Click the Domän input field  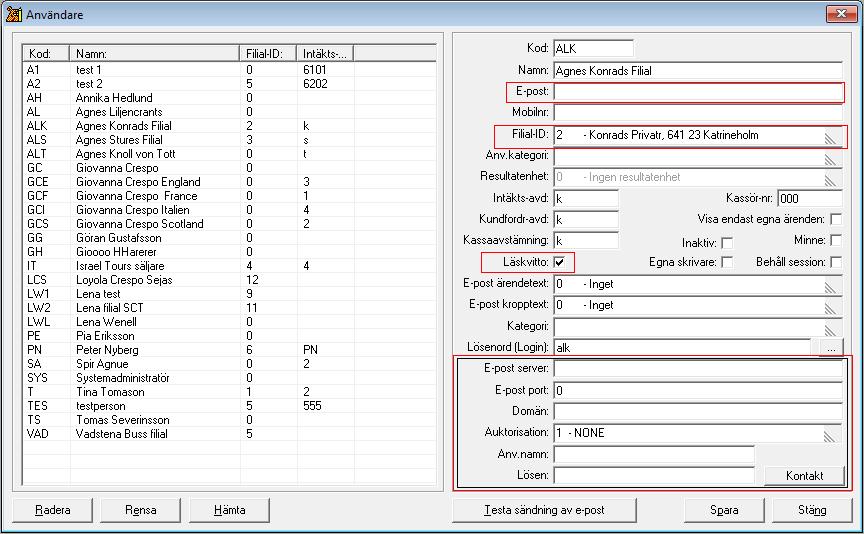point(698,412)
